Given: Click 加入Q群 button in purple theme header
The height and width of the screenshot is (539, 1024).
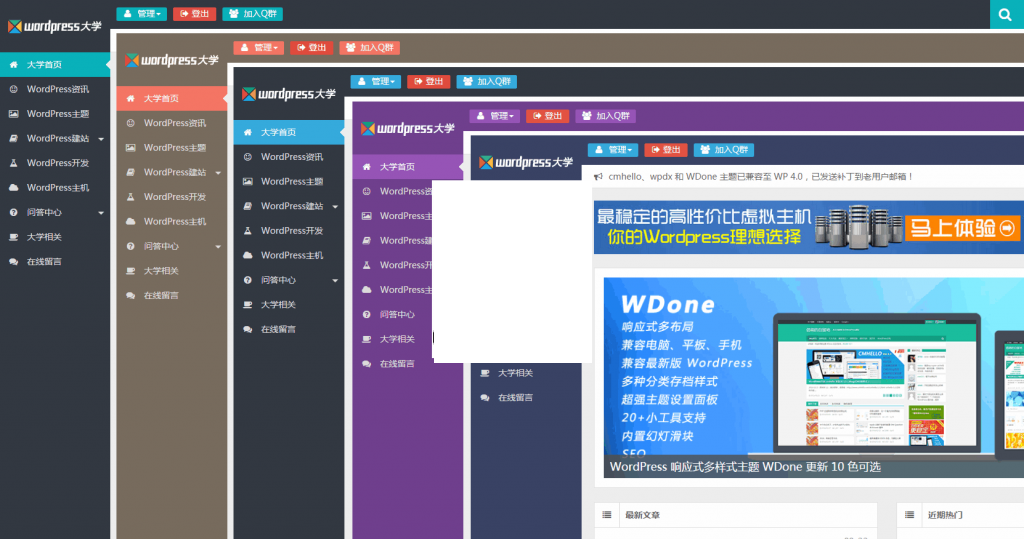Looking at the screenshot, I should pos(605,116).
